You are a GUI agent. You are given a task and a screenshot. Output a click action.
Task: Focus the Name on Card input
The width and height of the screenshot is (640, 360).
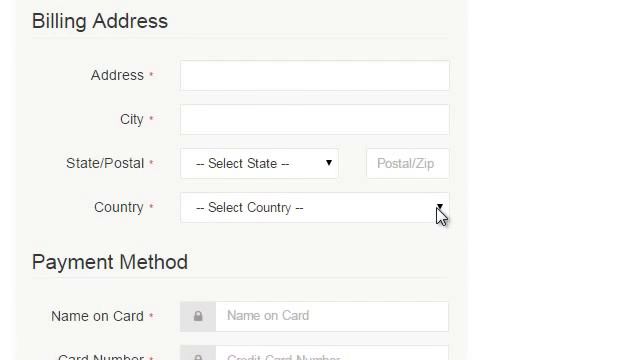pos(332,316)
